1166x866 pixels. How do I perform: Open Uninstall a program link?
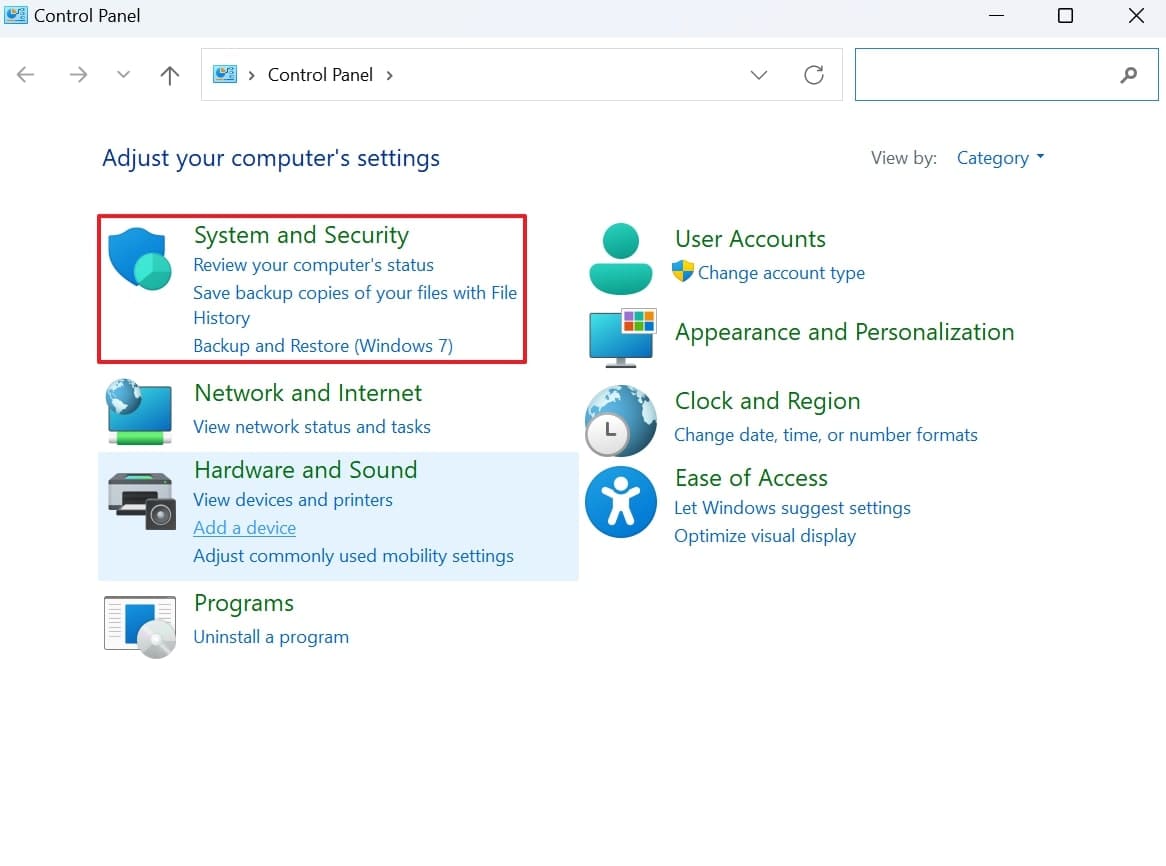point(270,637)
